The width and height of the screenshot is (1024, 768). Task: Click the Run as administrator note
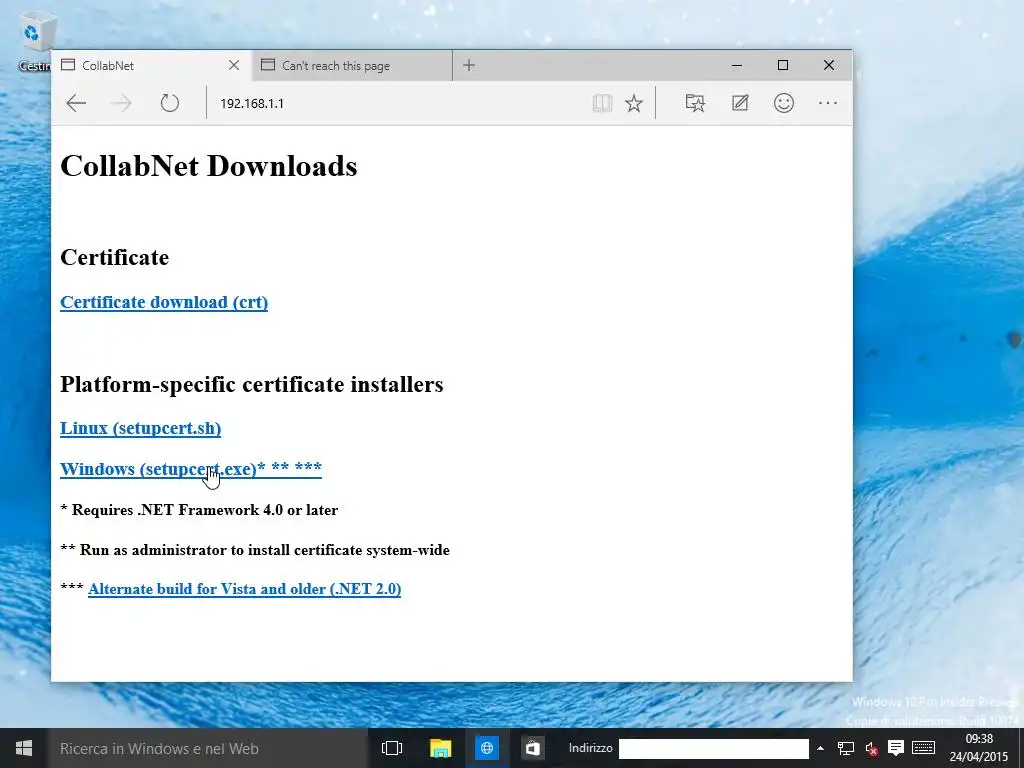pyautogui.click(x=255, y=551)
